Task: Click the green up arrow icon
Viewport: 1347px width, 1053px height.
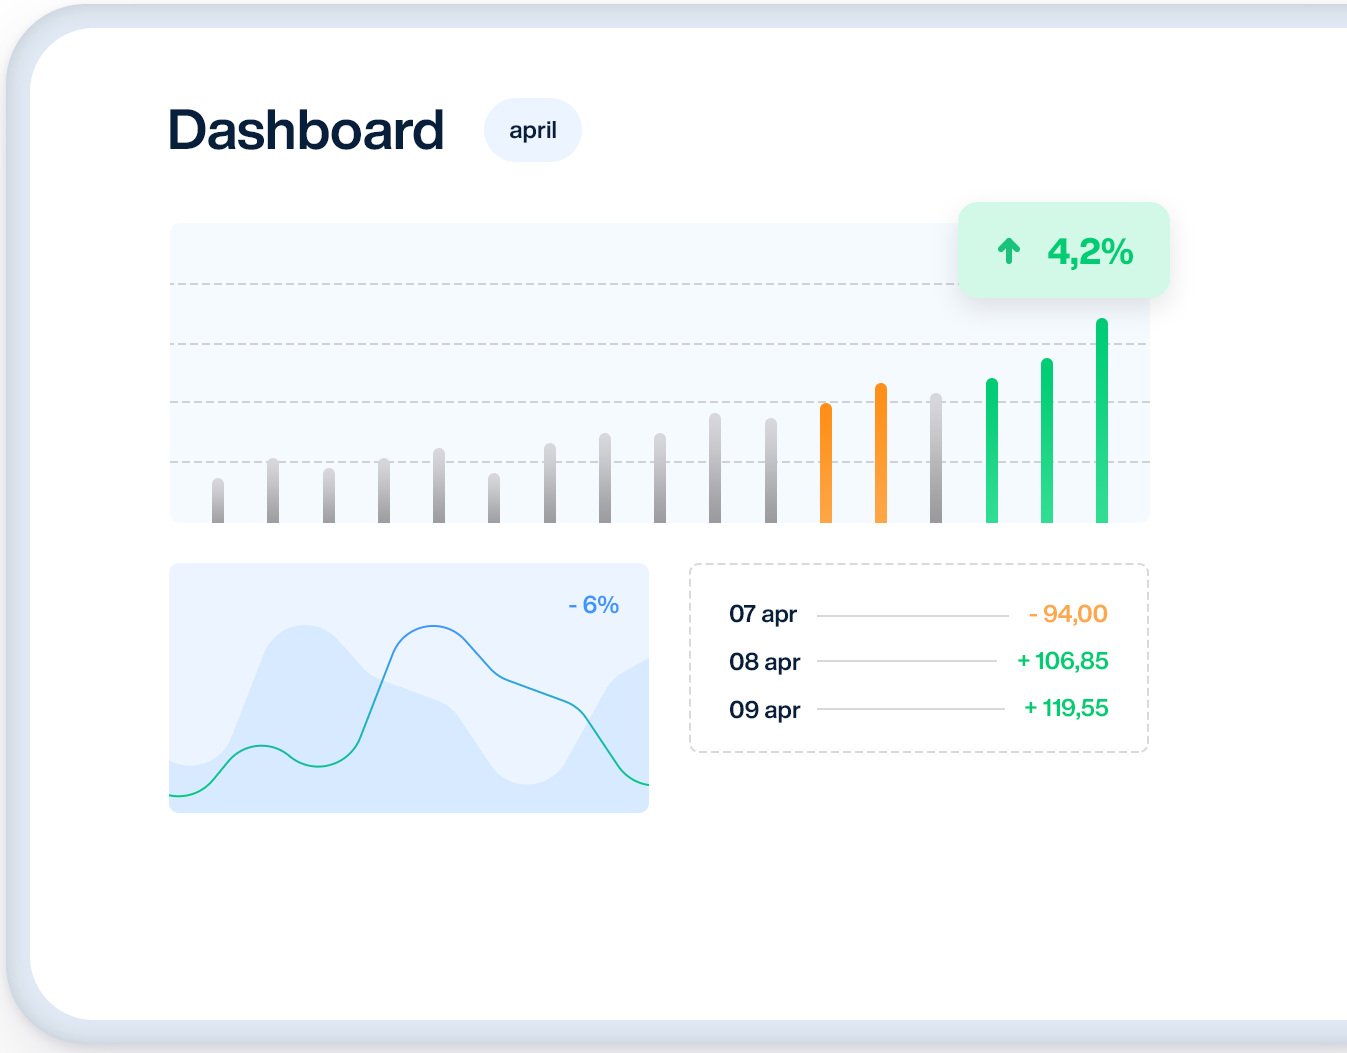Action: click(x=1009, y=251)
